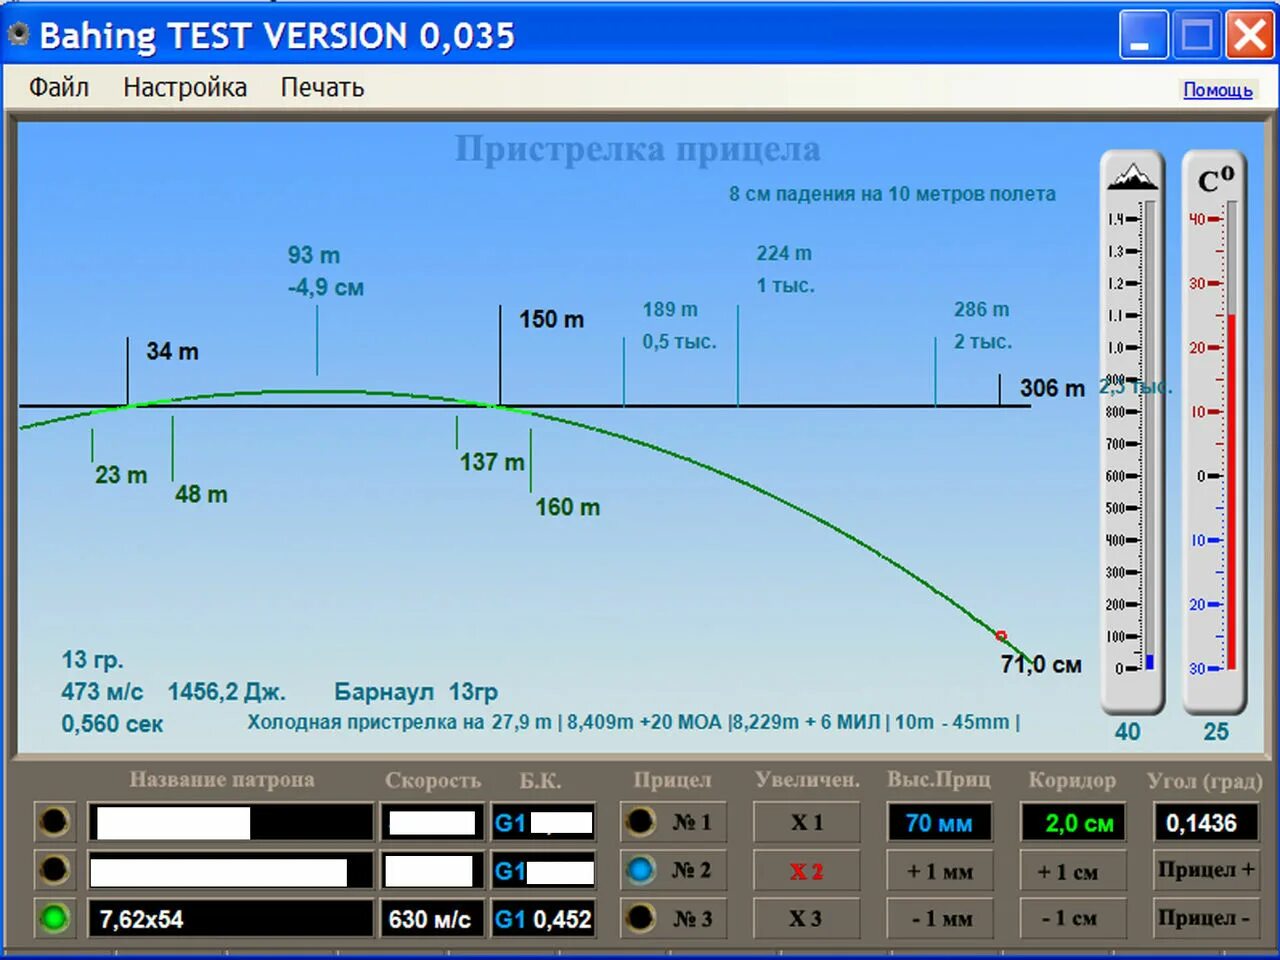Adjust the red temperature thermometer slider
The height and width of the screenshot is (960, 1280).
pos(1232,436)
